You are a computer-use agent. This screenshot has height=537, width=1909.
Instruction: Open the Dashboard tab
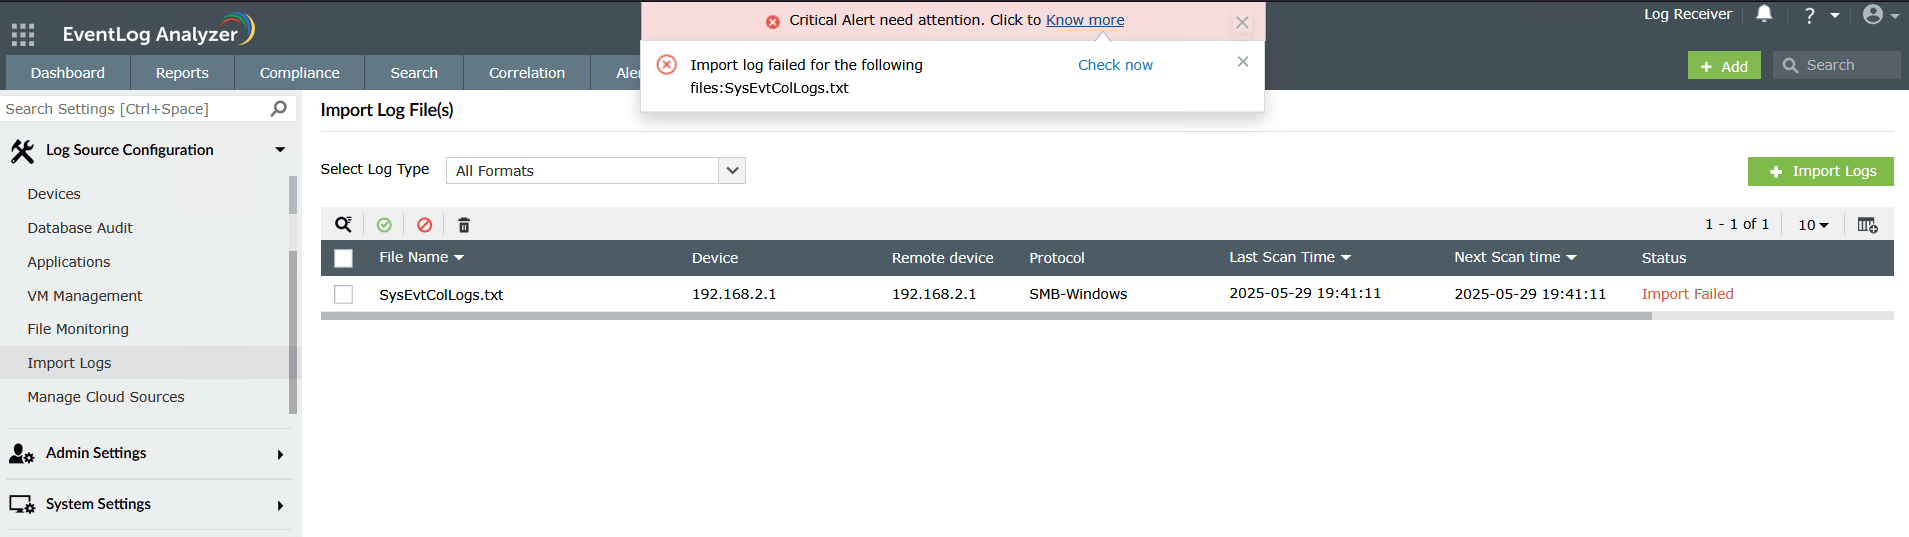coord(68,73)
